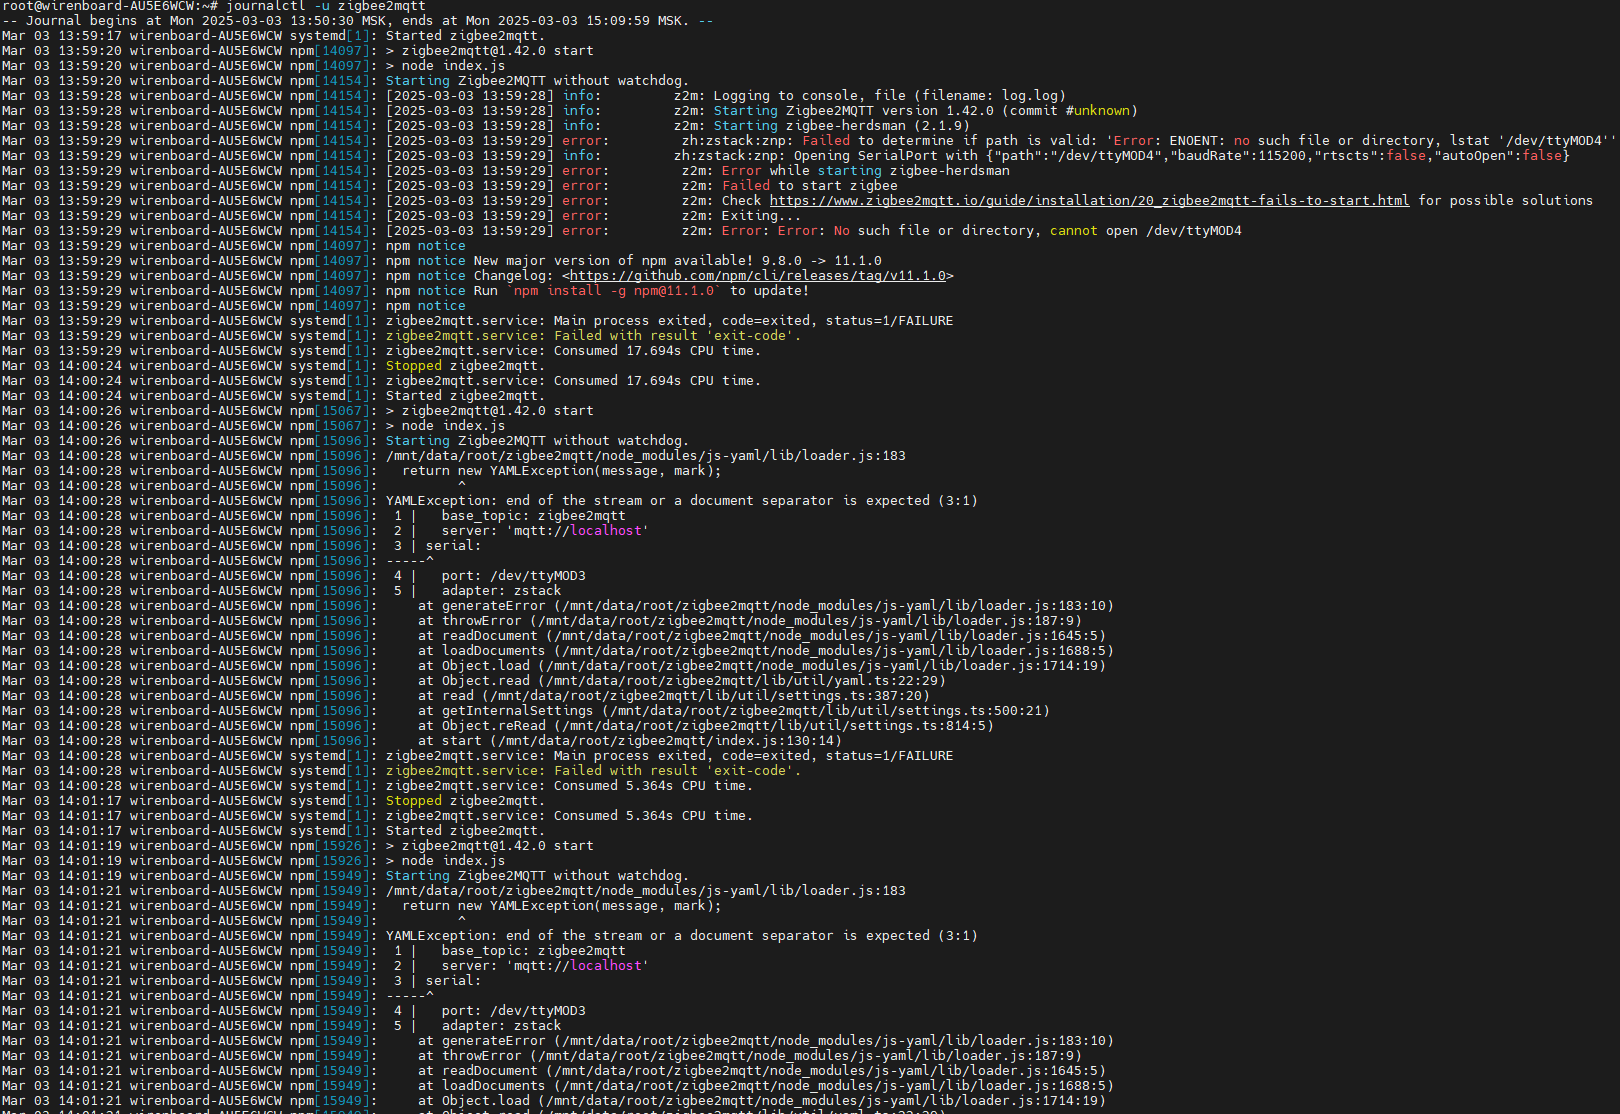The width and height of the screenshot is (1620, 1114).
Task: Click 'Starting Zigbee2MQTT without watchdog.' at 13:59:20
Action: 537,81
